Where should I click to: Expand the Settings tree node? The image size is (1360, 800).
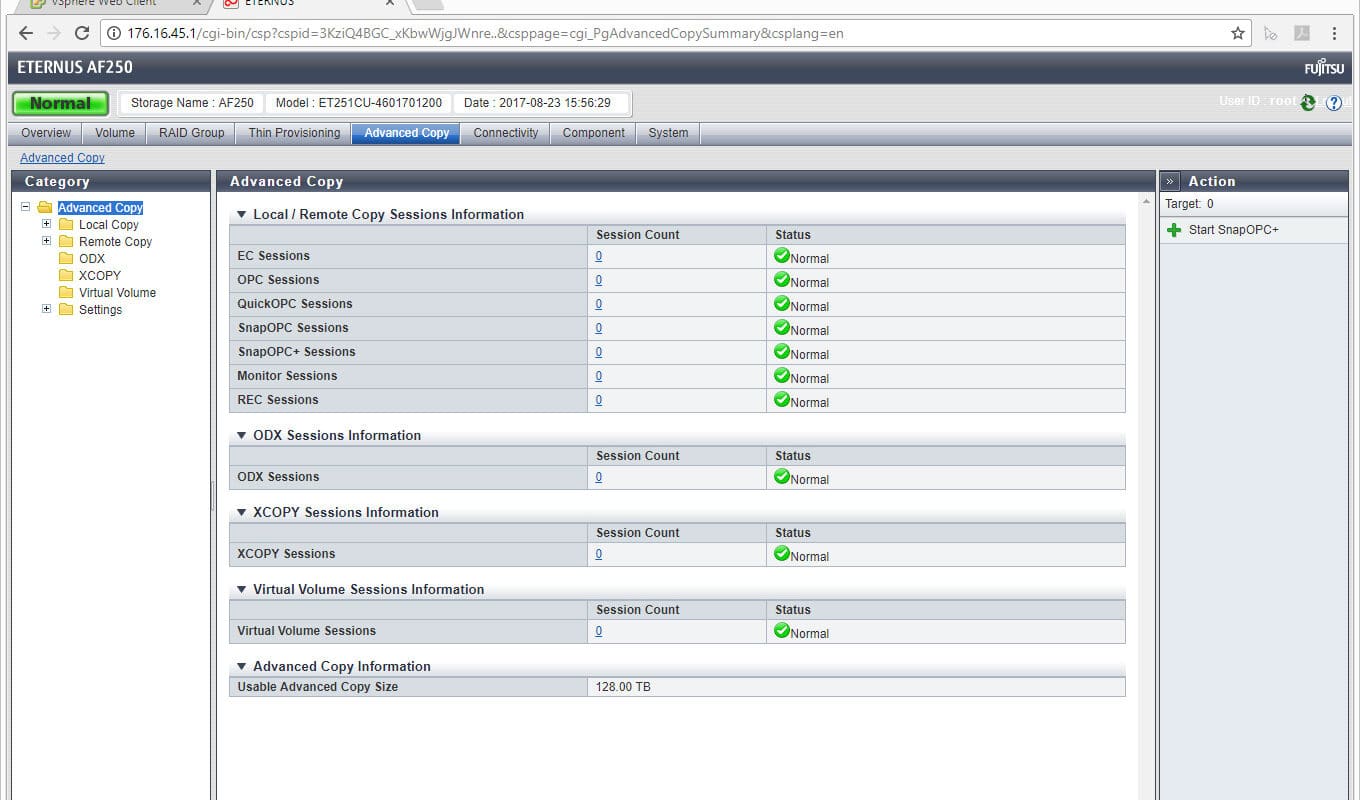[x=46, y=309]
